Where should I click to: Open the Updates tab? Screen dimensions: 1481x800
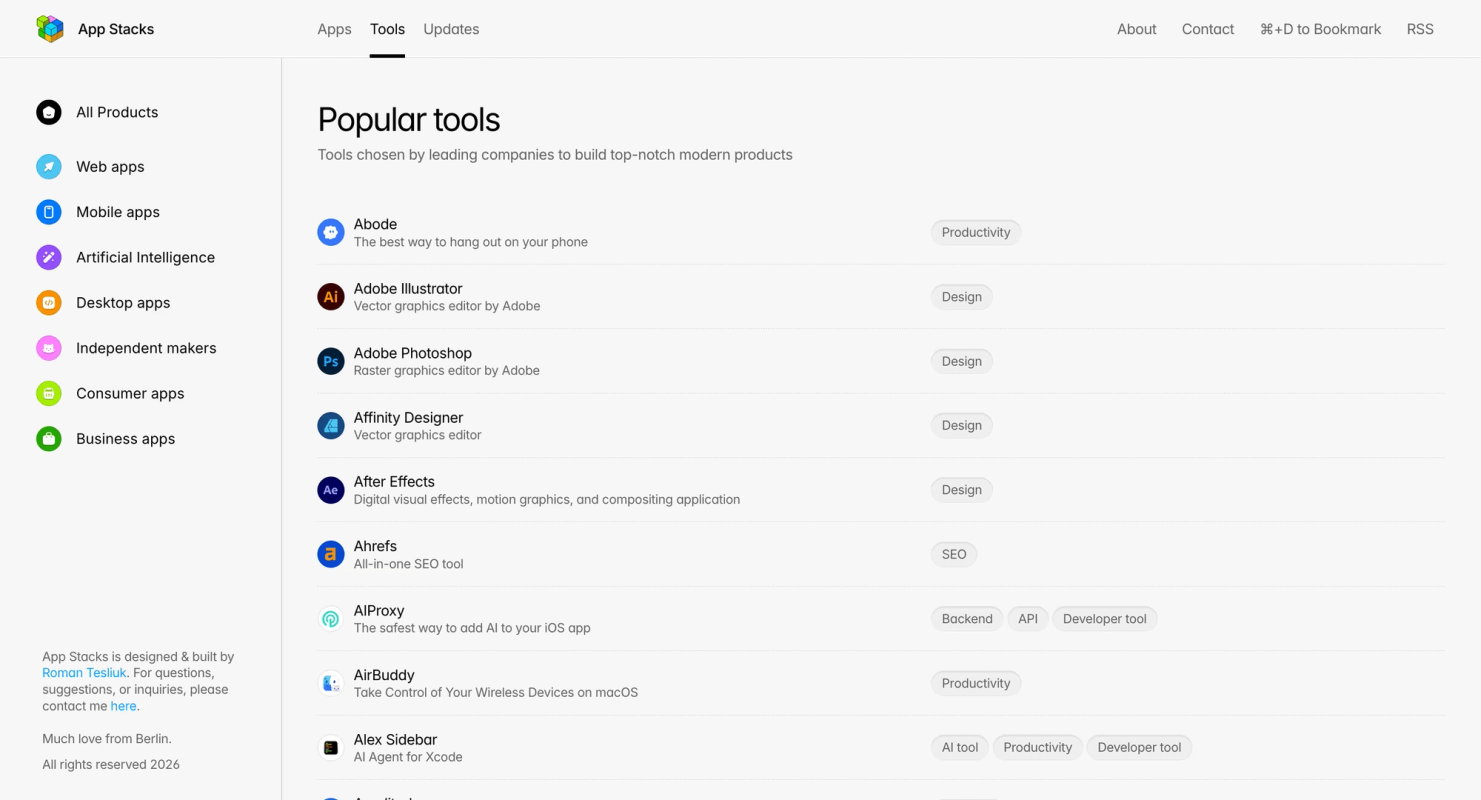point(451,29)
